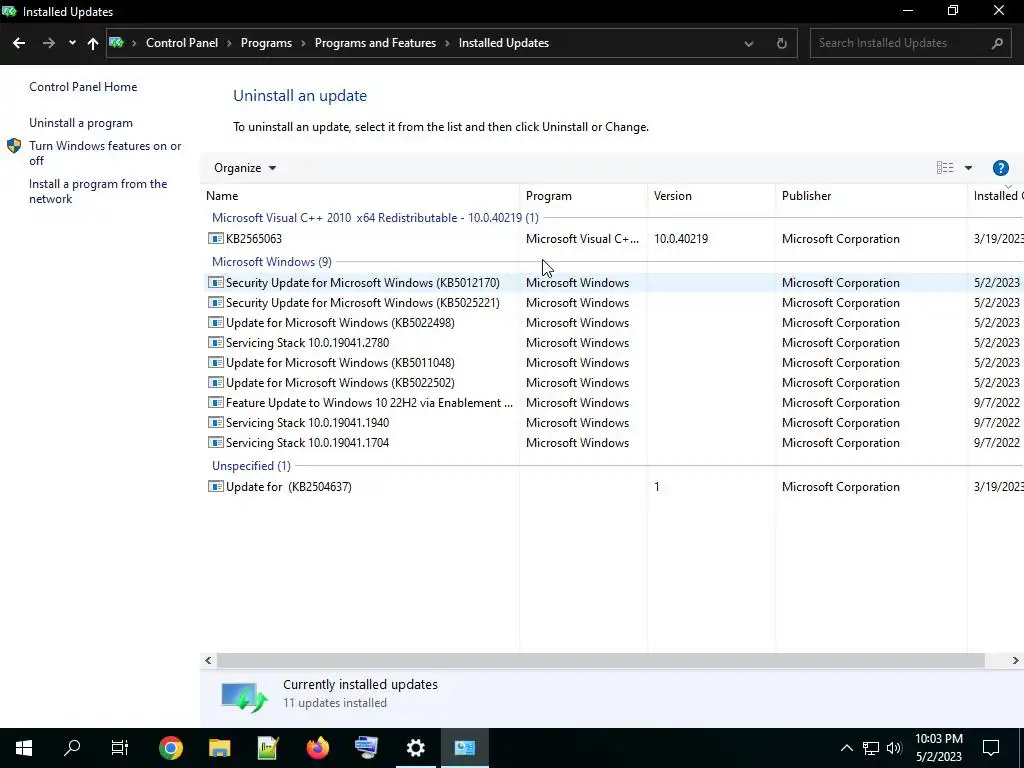Sort by the Installed On column header
This screenshot has height=768, width=1024.
995,196
